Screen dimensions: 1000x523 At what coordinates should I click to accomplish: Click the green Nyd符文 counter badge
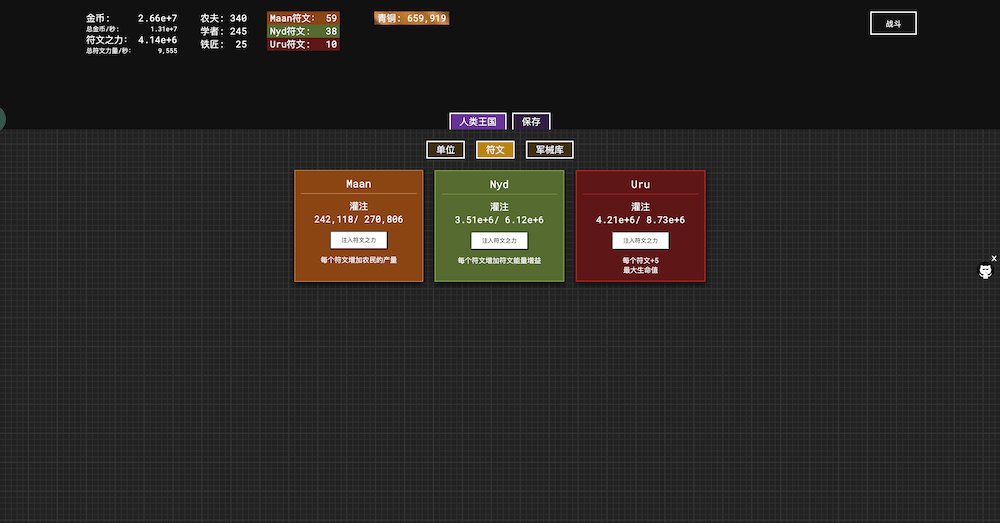coord(303,31)
